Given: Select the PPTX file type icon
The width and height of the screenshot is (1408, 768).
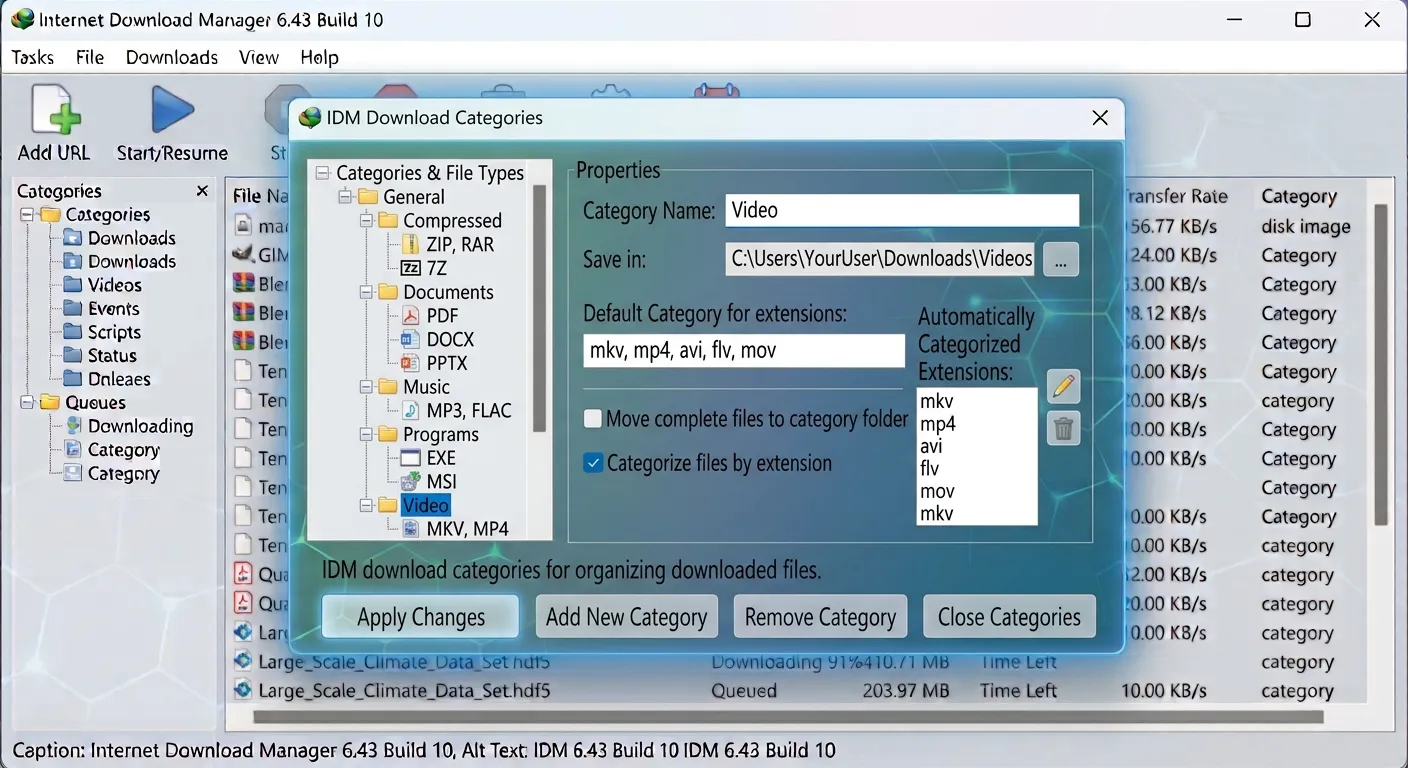Looking at the screenshot, I should [411, 363].
